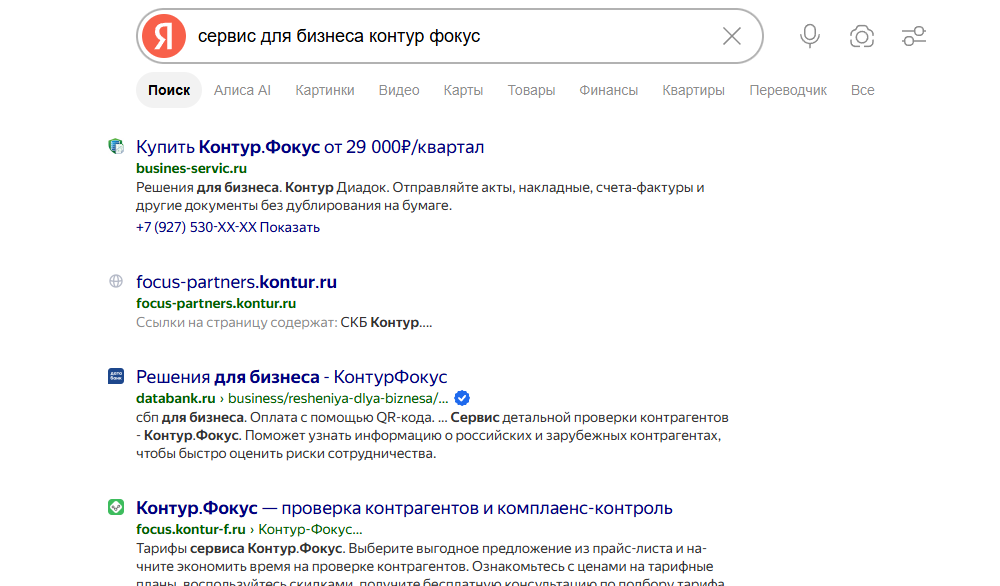Click the text Ссылки на страницу содержат
Screen dimensions: 1000x586
click(237, 323)
